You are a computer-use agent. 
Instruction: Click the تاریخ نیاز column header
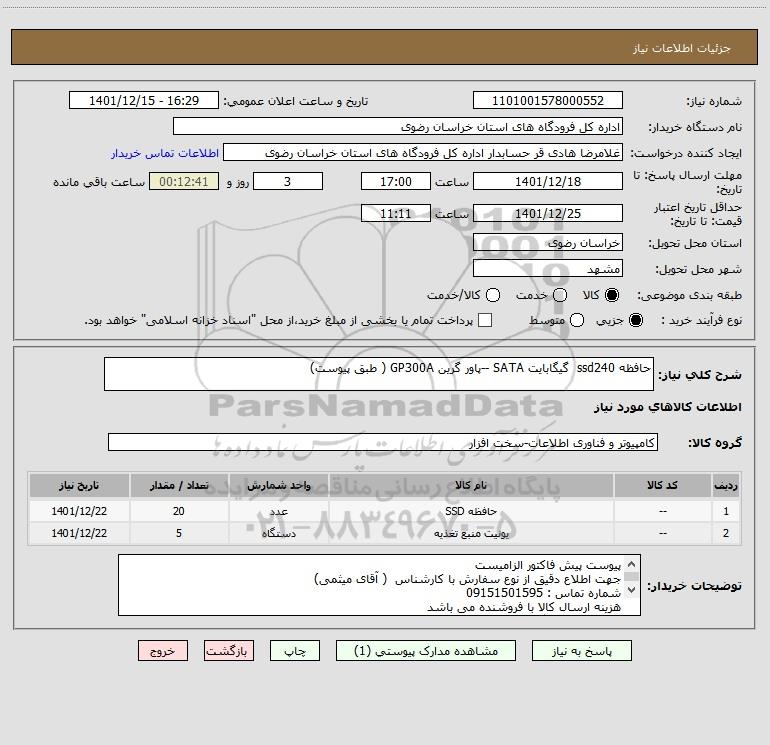click(79, 485)
